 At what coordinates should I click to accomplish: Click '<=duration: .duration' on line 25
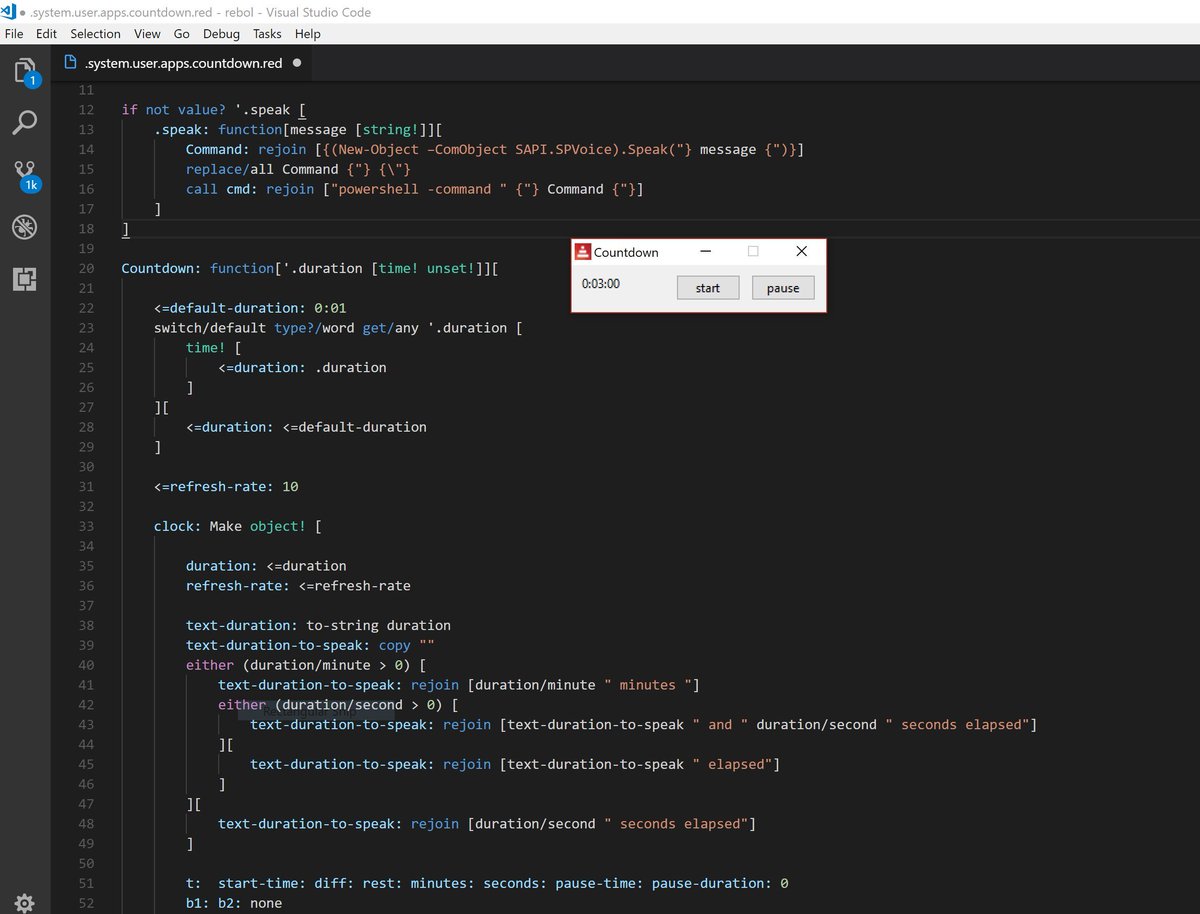(x=302, y=367)
